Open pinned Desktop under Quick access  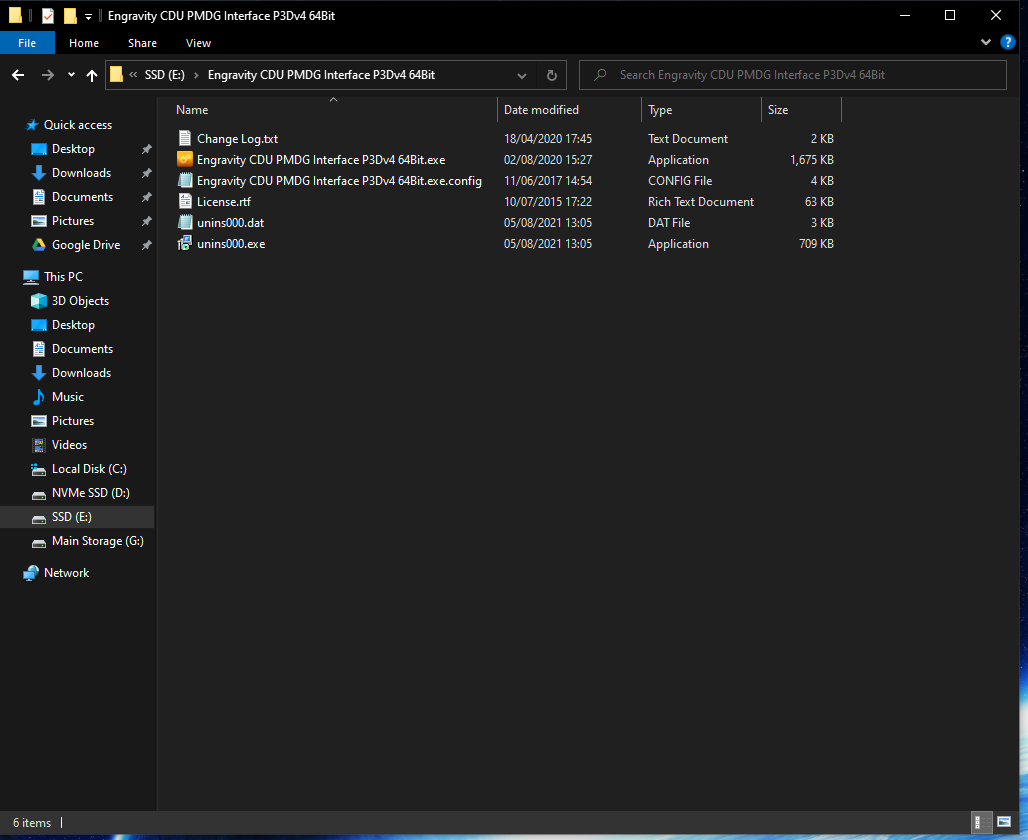tap(73, 149)
